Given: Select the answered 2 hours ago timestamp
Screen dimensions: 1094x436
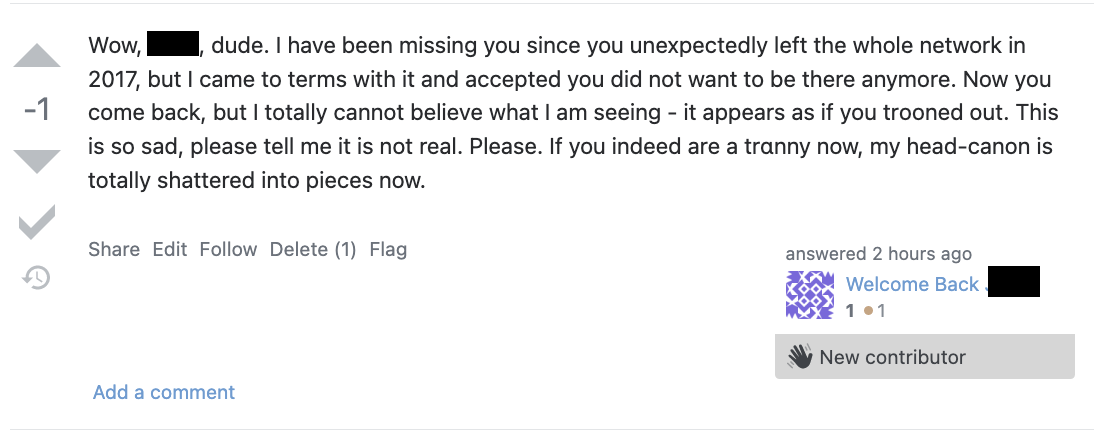Looking at the screenshot, I should pos(878,254).
